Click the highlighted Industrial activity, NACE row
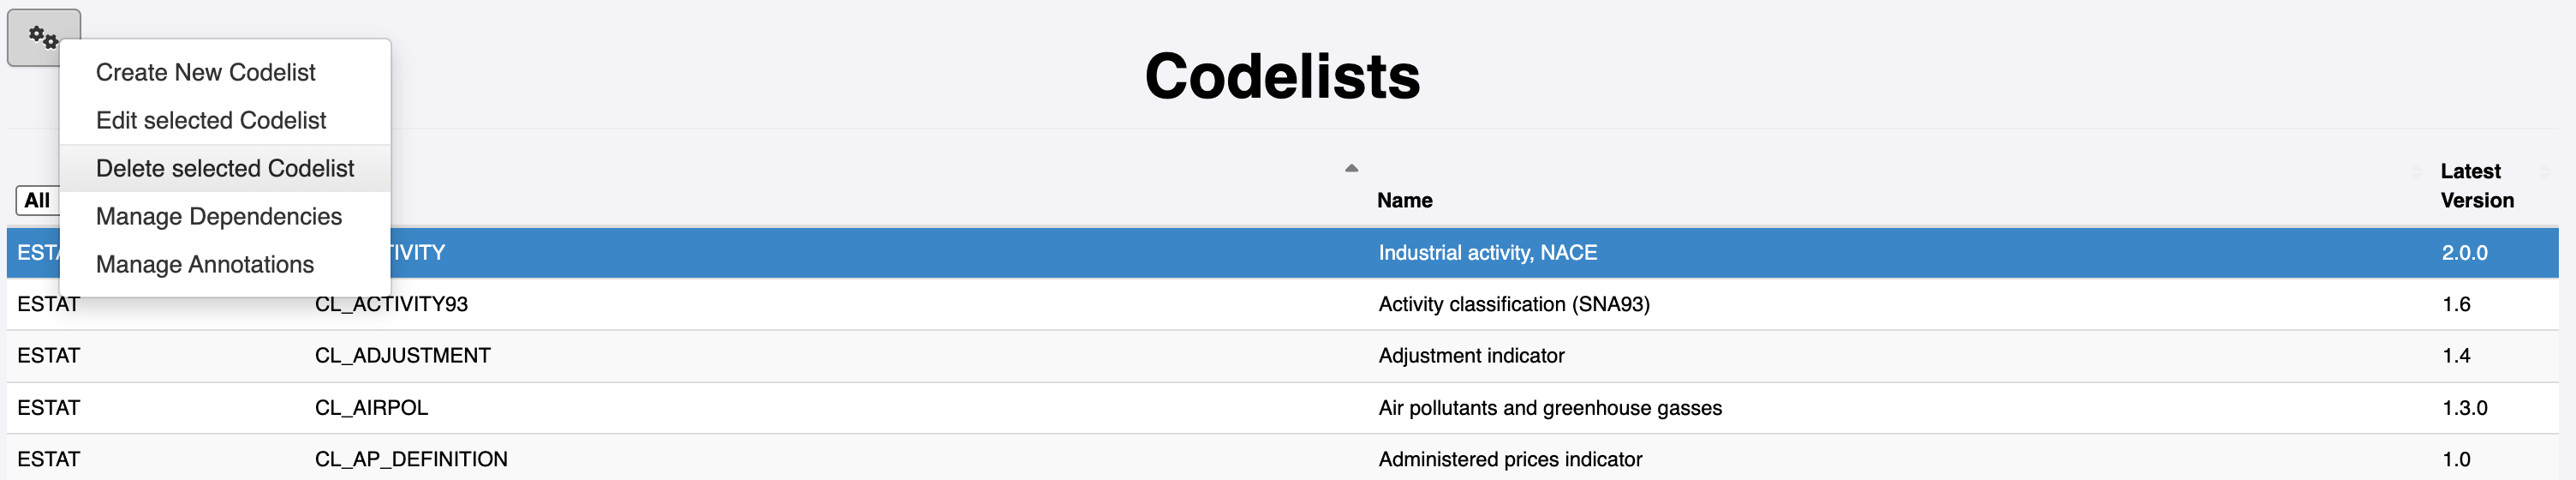The width and height of the screenshot is (2576, 480). 1282,253
